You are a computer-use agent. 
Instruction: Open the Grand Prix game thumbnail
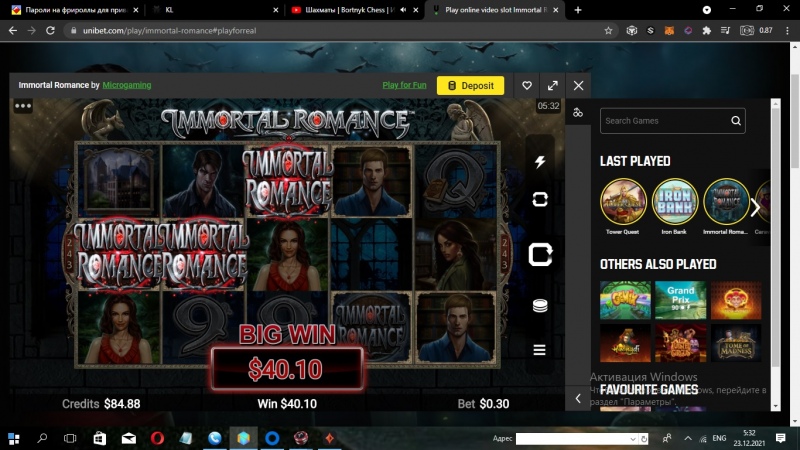pos(681,300)
